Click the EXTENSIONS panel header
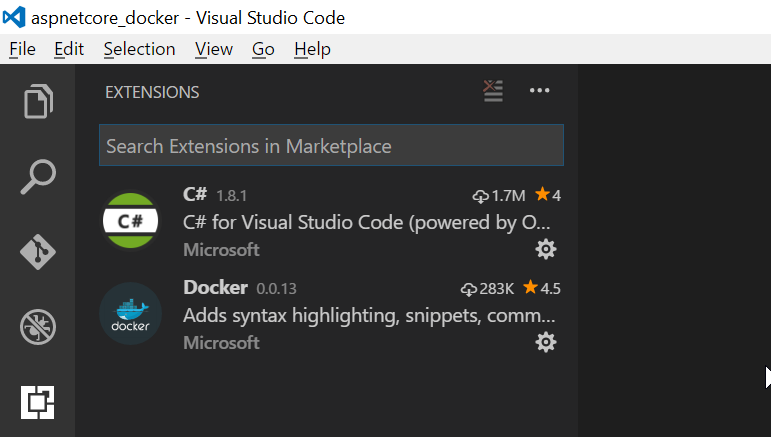Image resolution: width=771 pixels, height=437 pixels. [x=152, y=92]
